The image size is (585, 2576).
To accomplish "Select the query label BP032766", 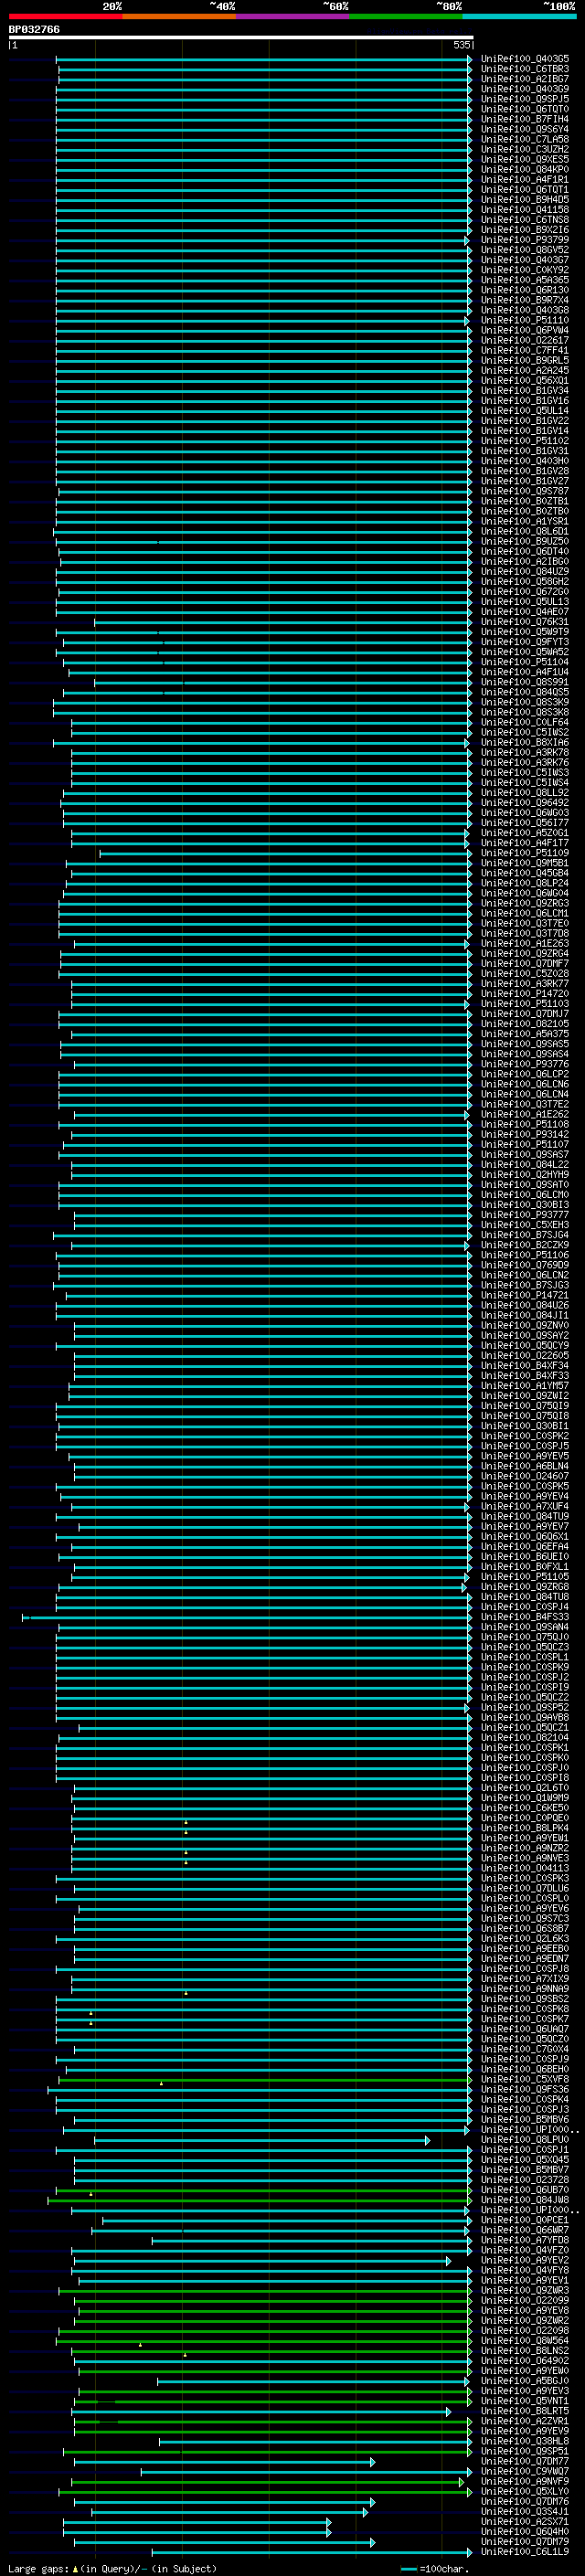I will (x=34, y=30).
